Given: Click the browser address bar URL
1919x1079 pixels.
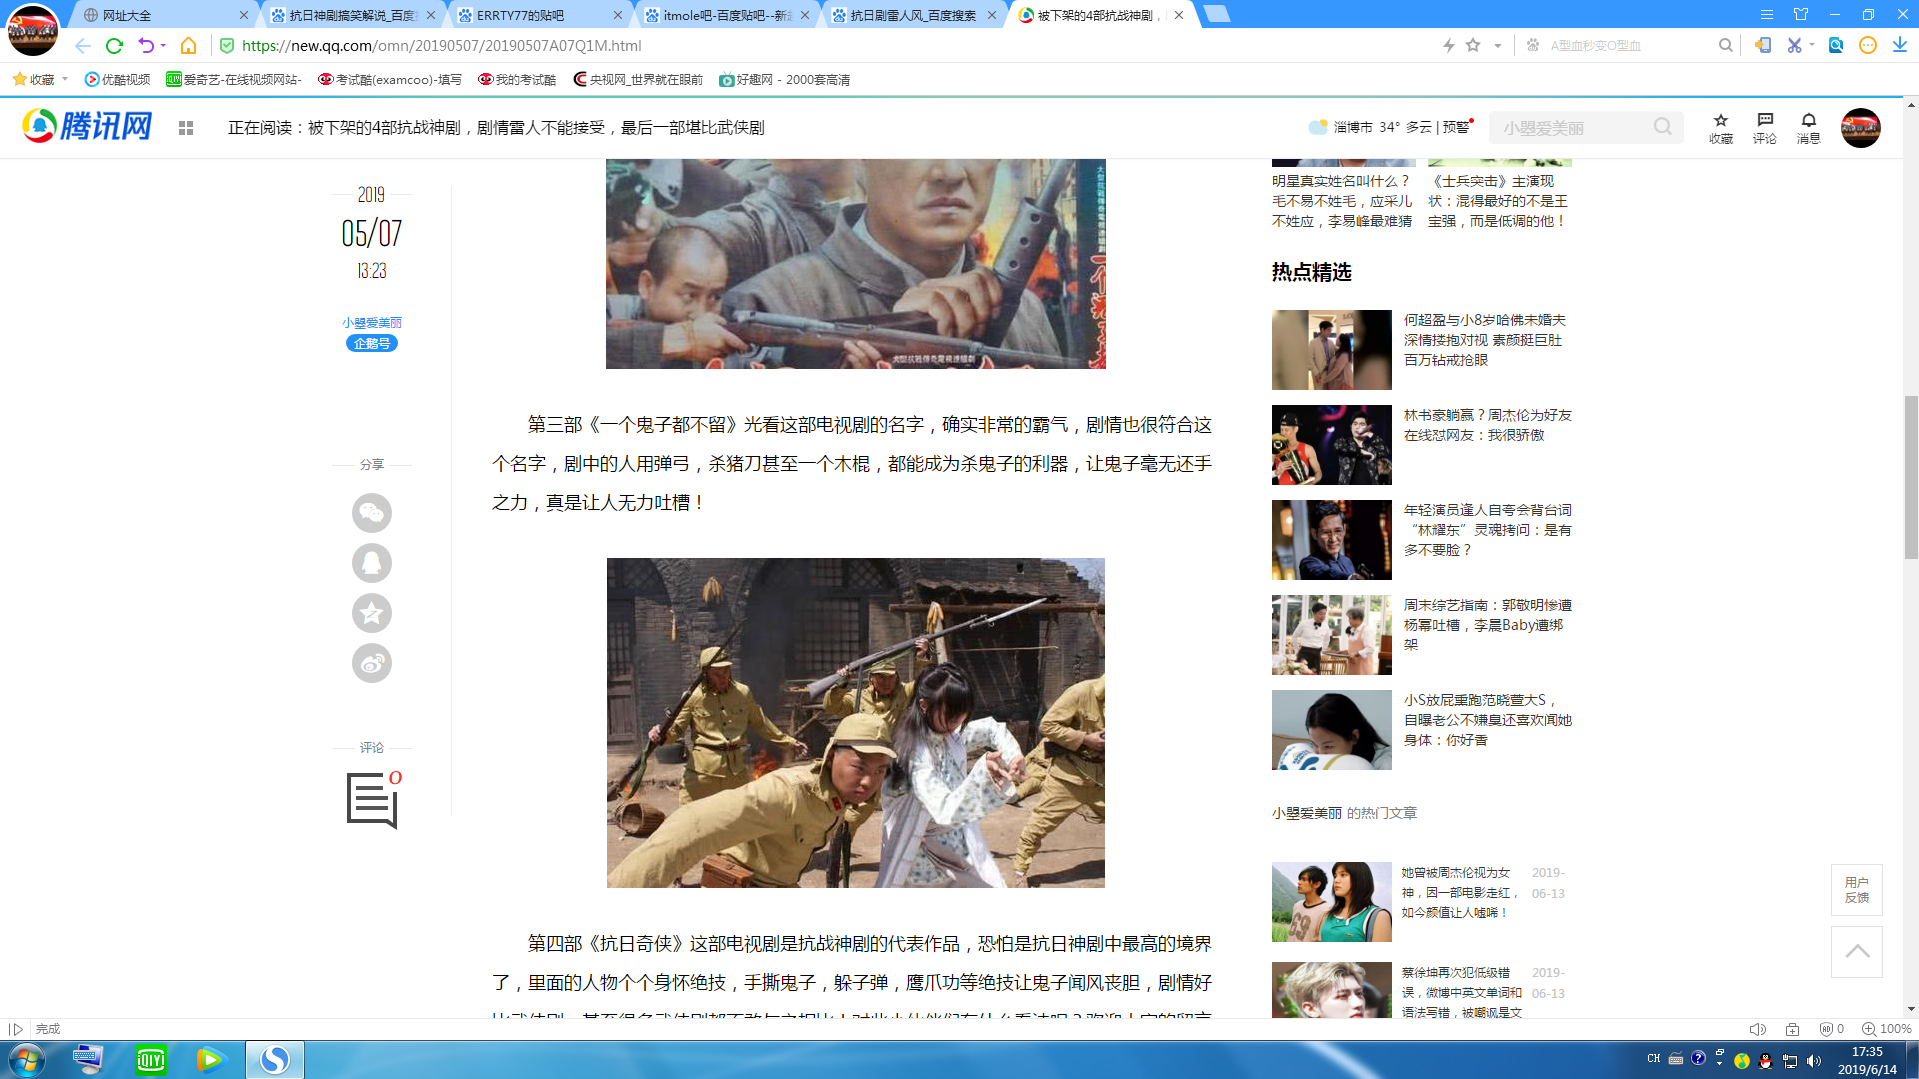Looking at the screenshot, I should tap(442, 45).
